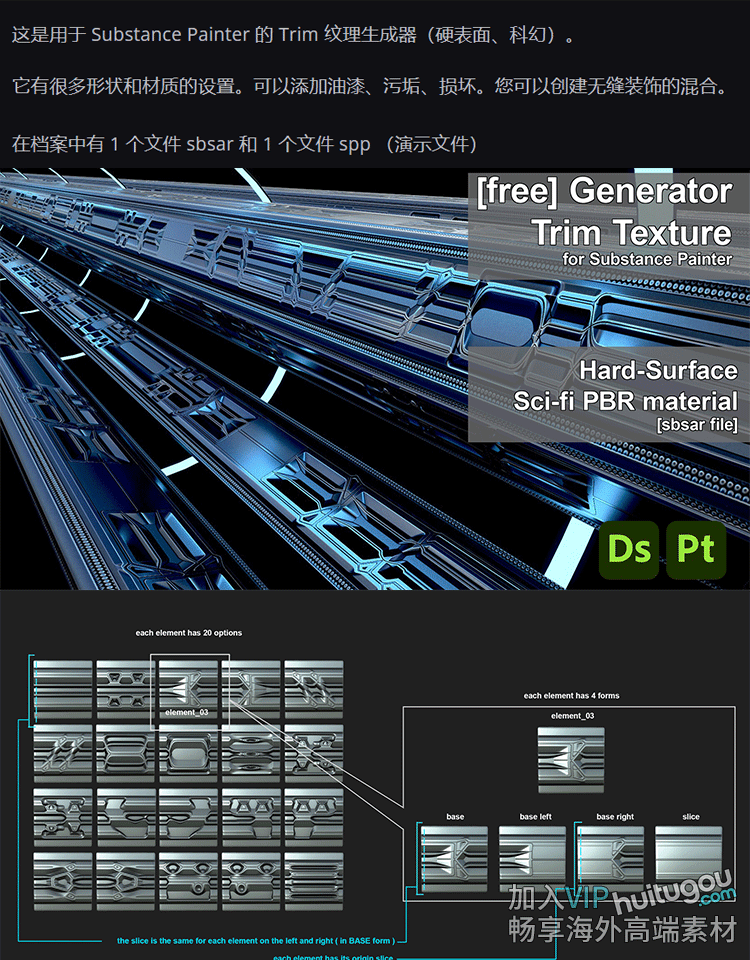This screenshot has width=750, height=960.
Task: Select the 'base right' form thumbnail
Action: click(x=613, y=857)
